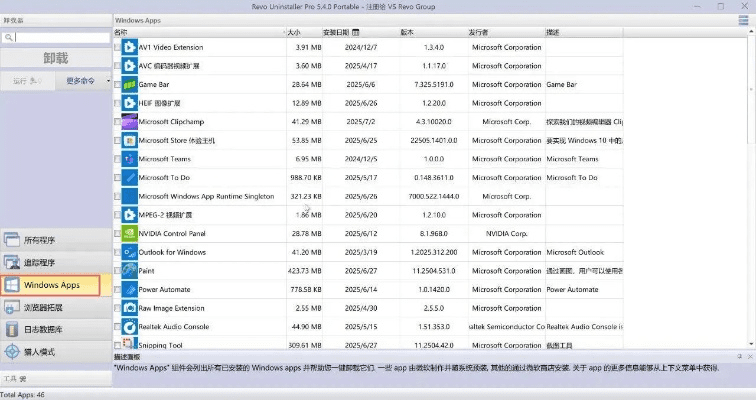Open the hamburger menu at top right
Screen dimensions: 756x400
coord(743,20)
